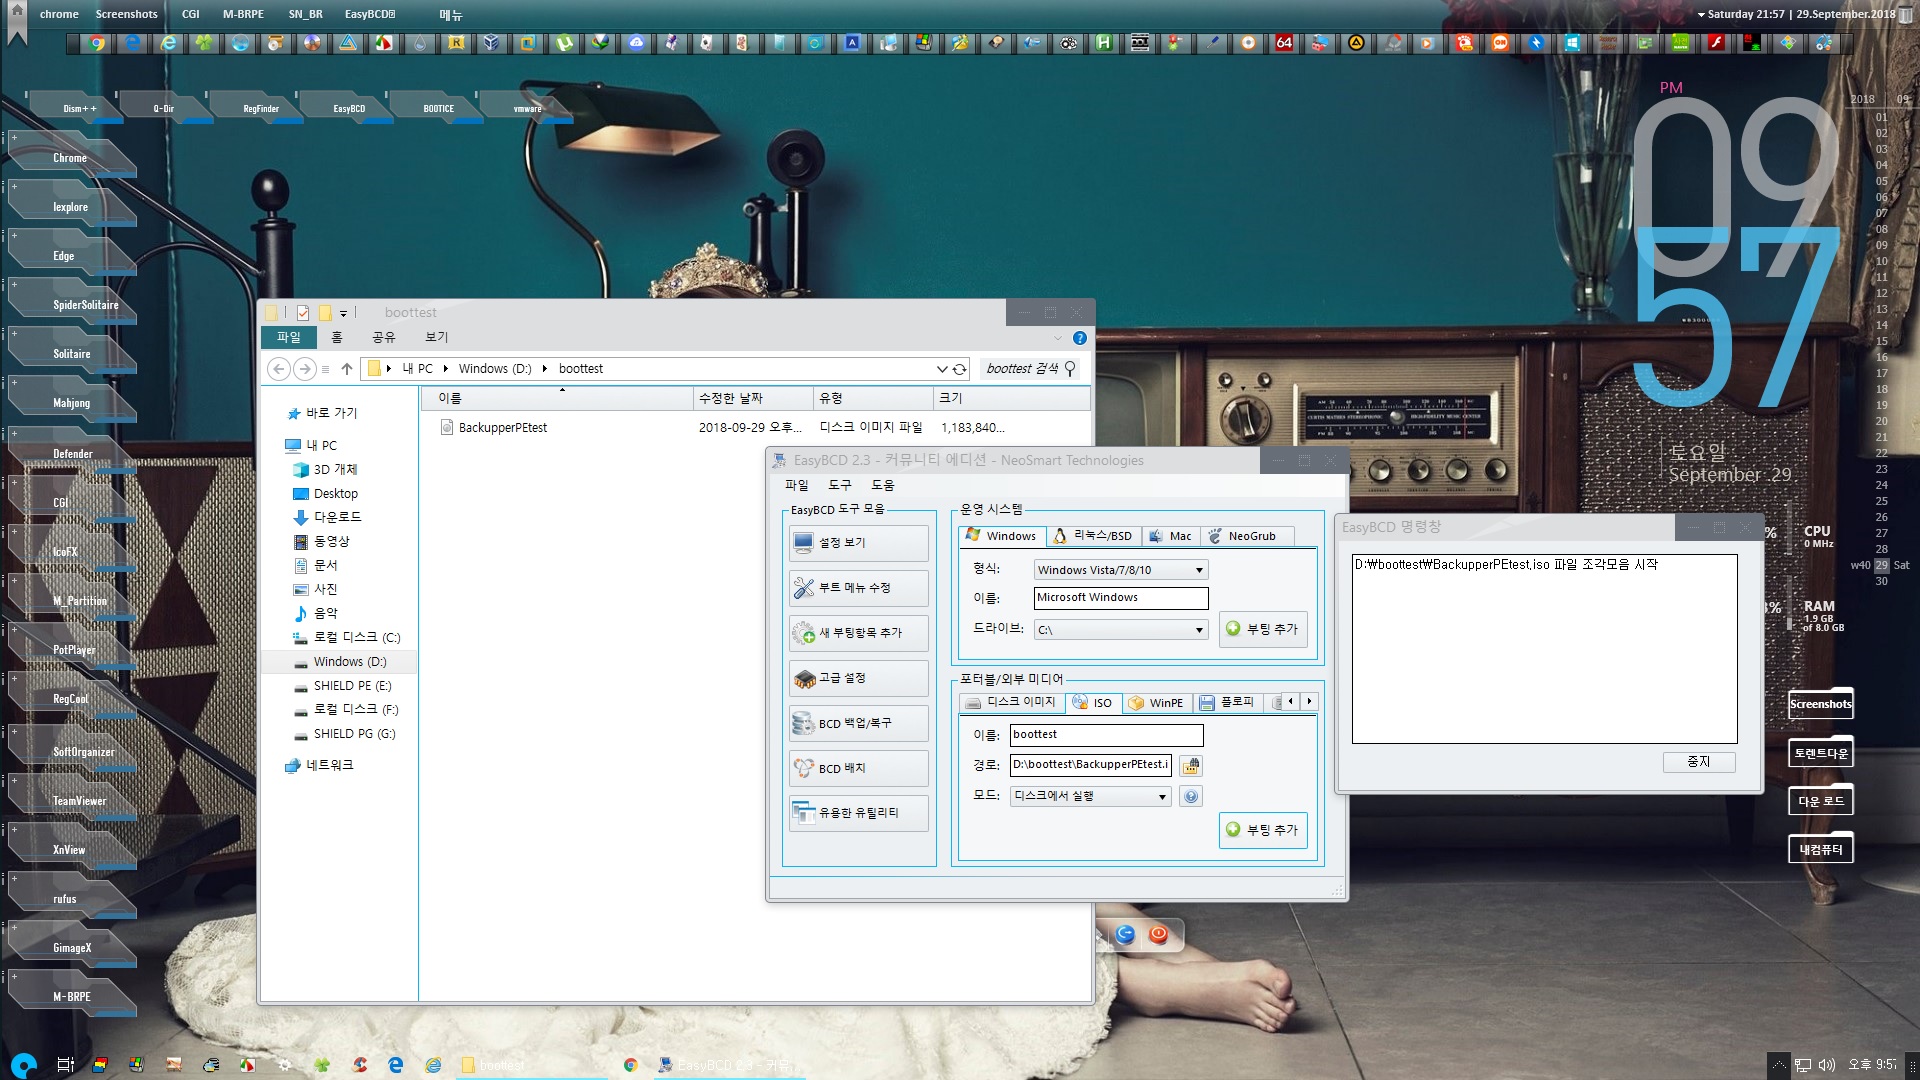Screen dimensions: 1920x1080
Task: Open Chrome icon in top dock
Action: [x=96, y=43]
